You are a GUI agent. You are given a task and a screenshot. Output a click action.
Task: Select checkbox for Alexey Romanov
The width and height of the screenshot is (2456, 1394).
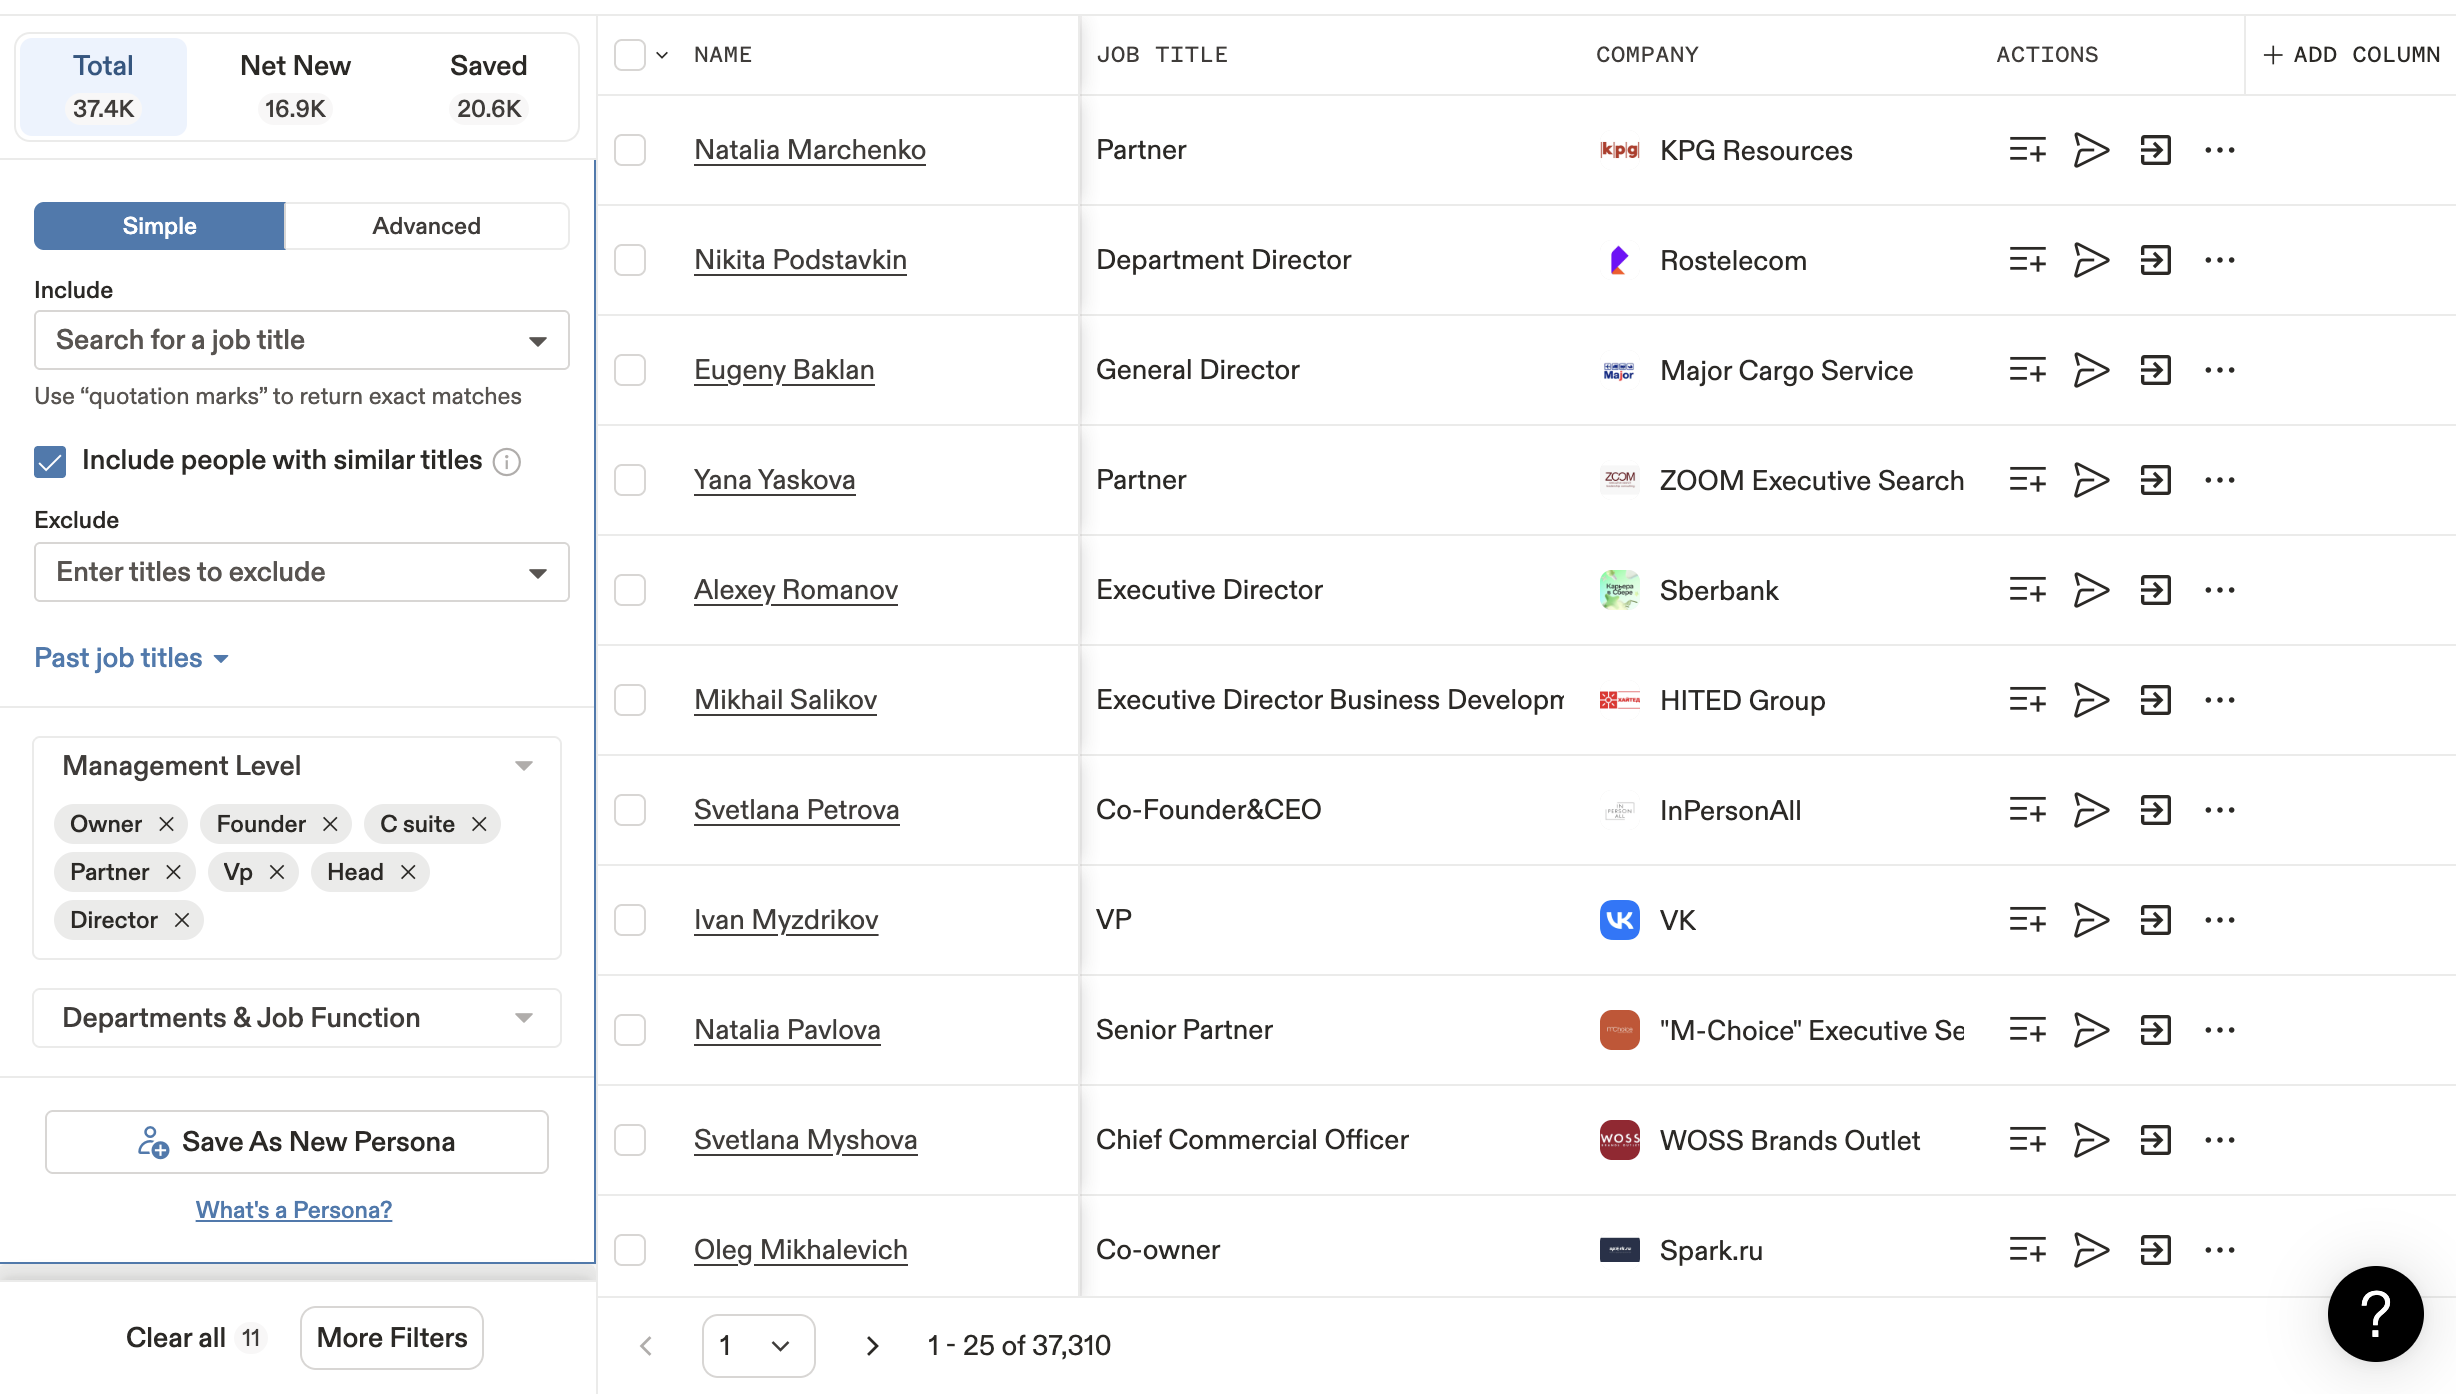click(x=630, y=590)
